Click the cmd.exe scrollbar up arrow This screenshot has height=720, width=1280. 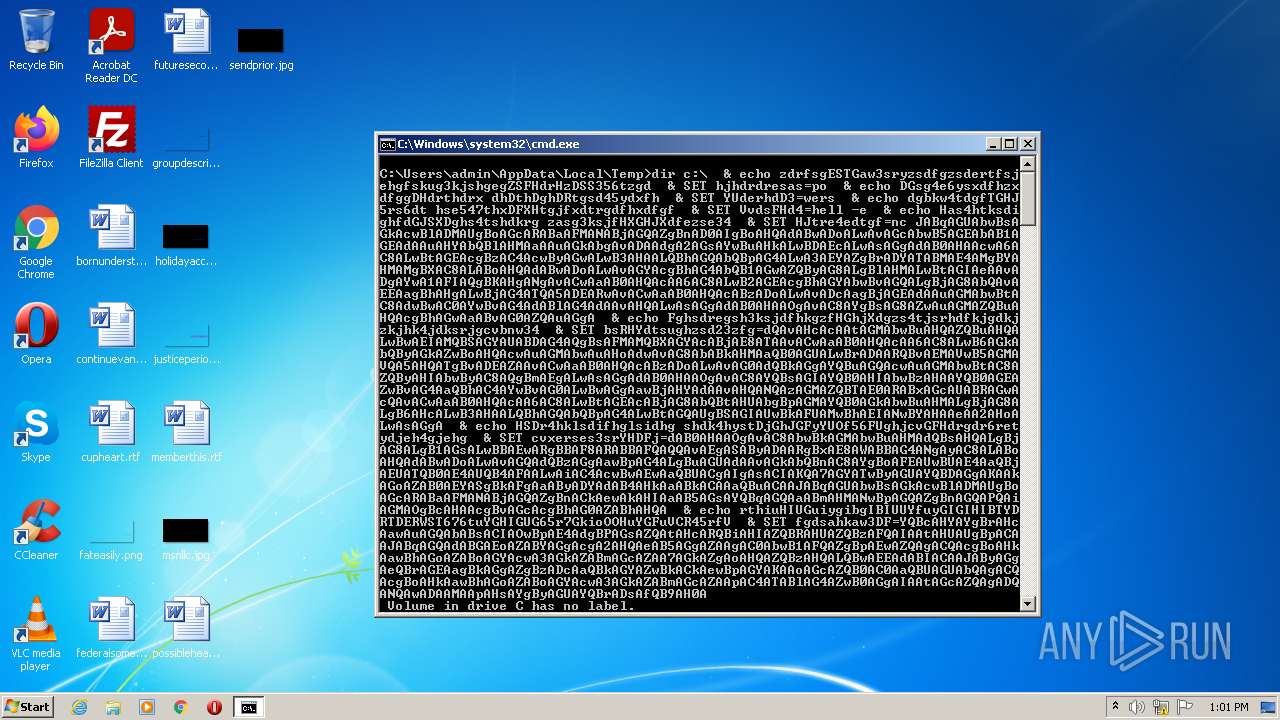tap(1027, 164)
